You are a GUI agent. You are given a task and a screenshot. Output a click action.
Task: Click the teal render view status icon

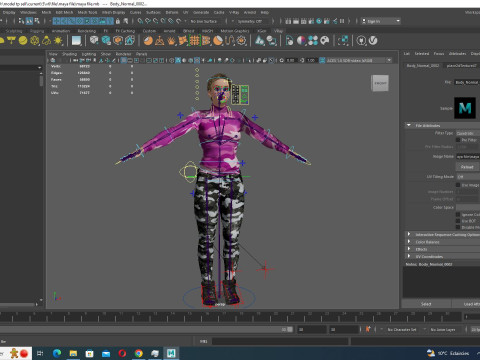[319, 21]
